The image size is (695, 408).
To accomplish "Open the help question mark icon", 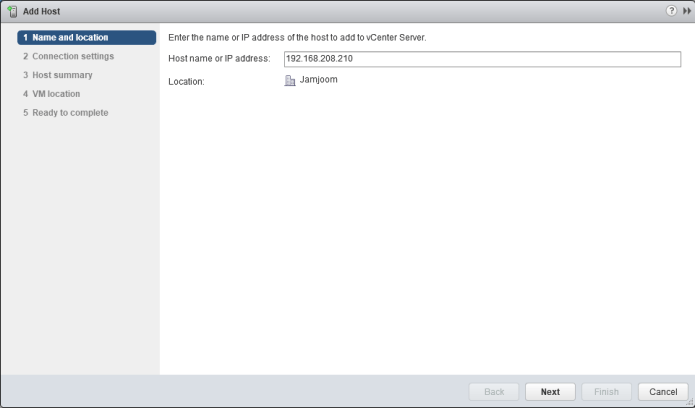I will pyautogui.click(x=671, y=10).
